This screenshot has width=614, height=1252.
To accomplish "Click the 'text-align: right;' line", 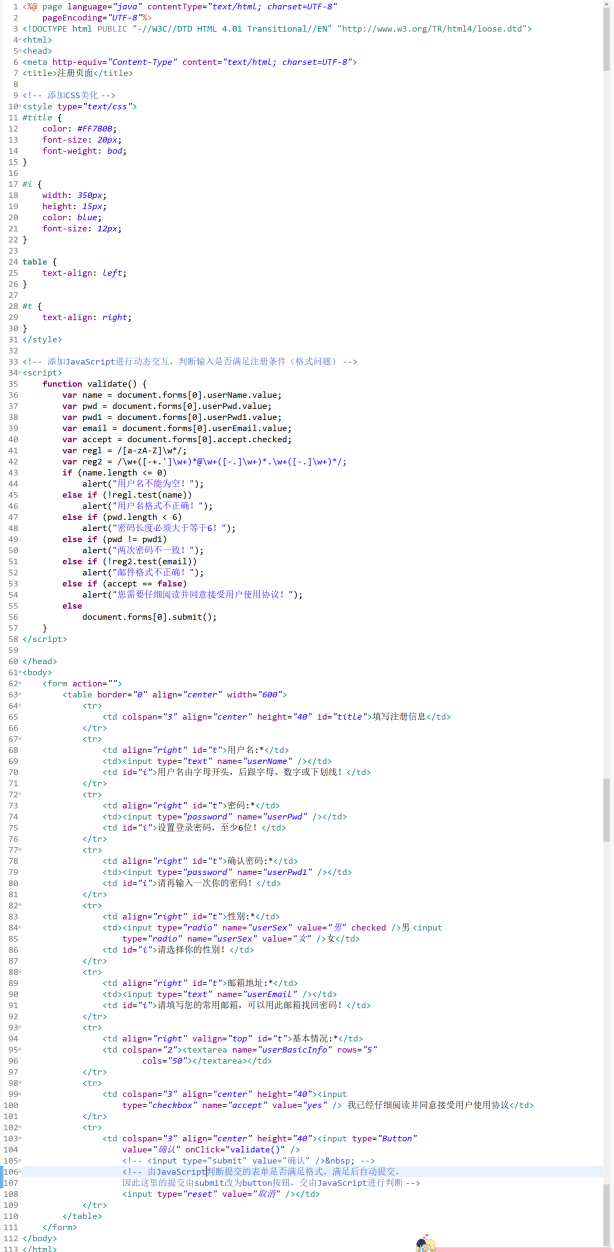I will click(86, 317).
